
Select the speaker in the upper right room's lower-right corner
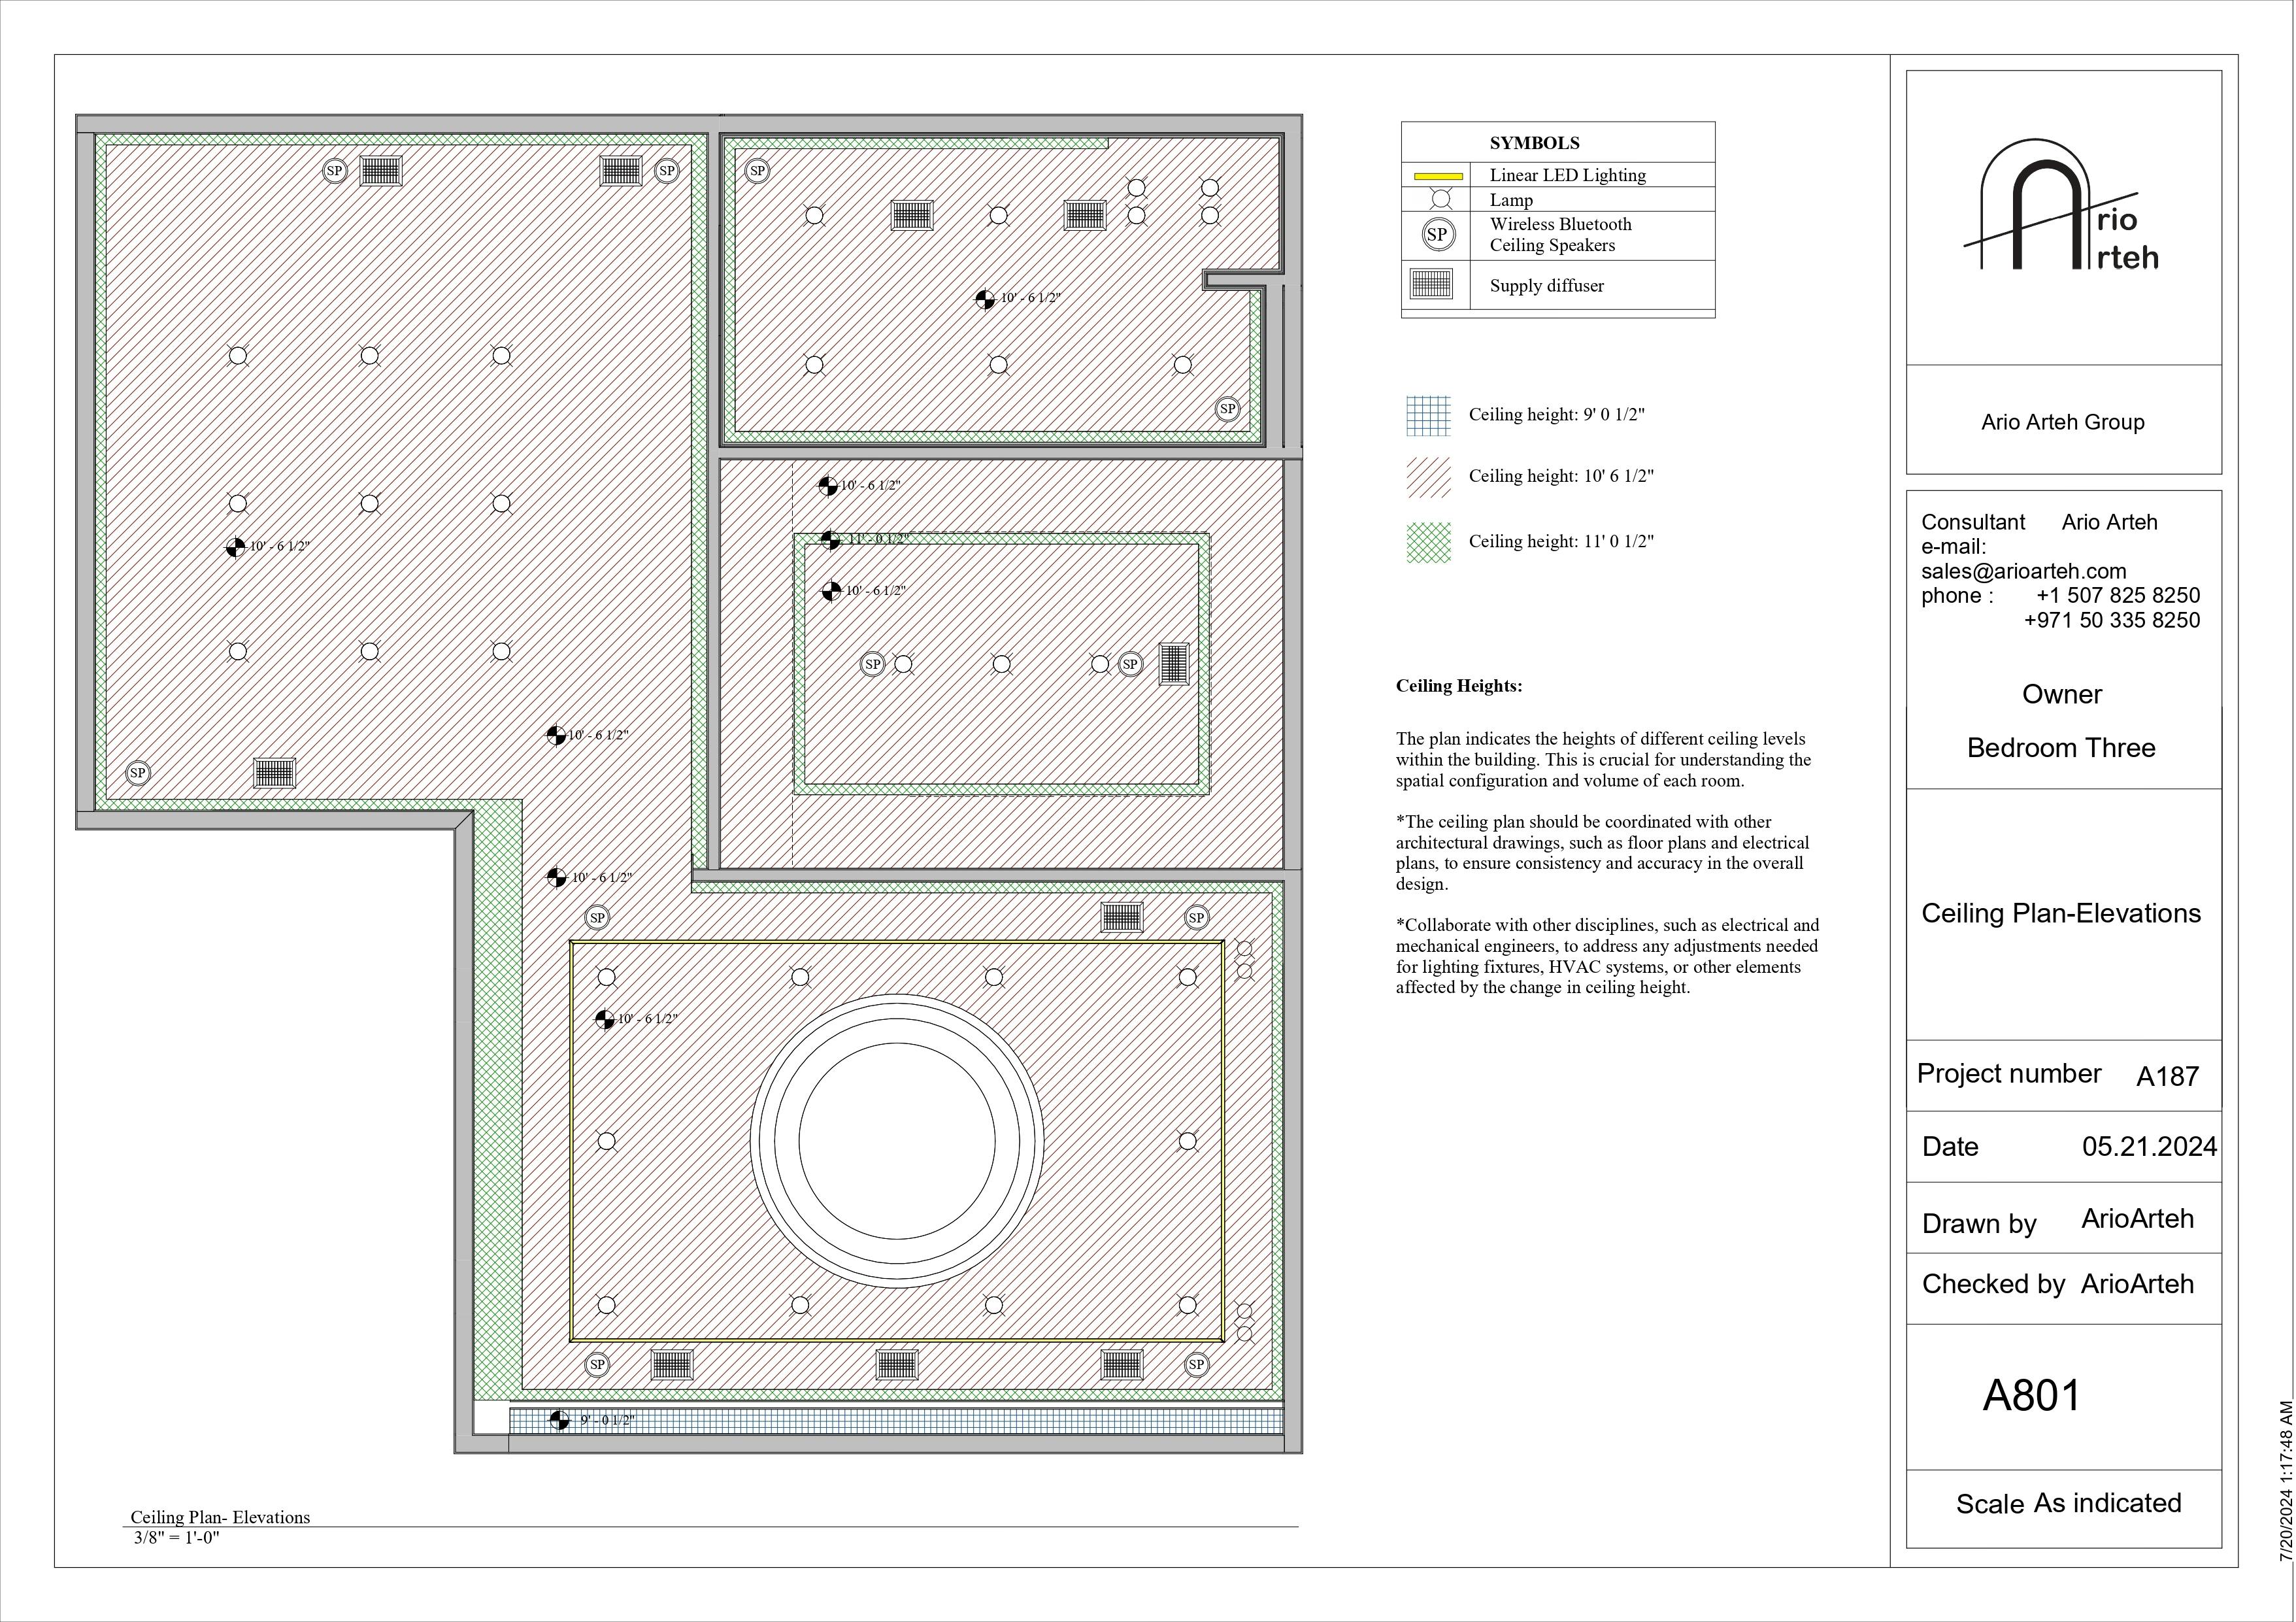point(1227,408)
